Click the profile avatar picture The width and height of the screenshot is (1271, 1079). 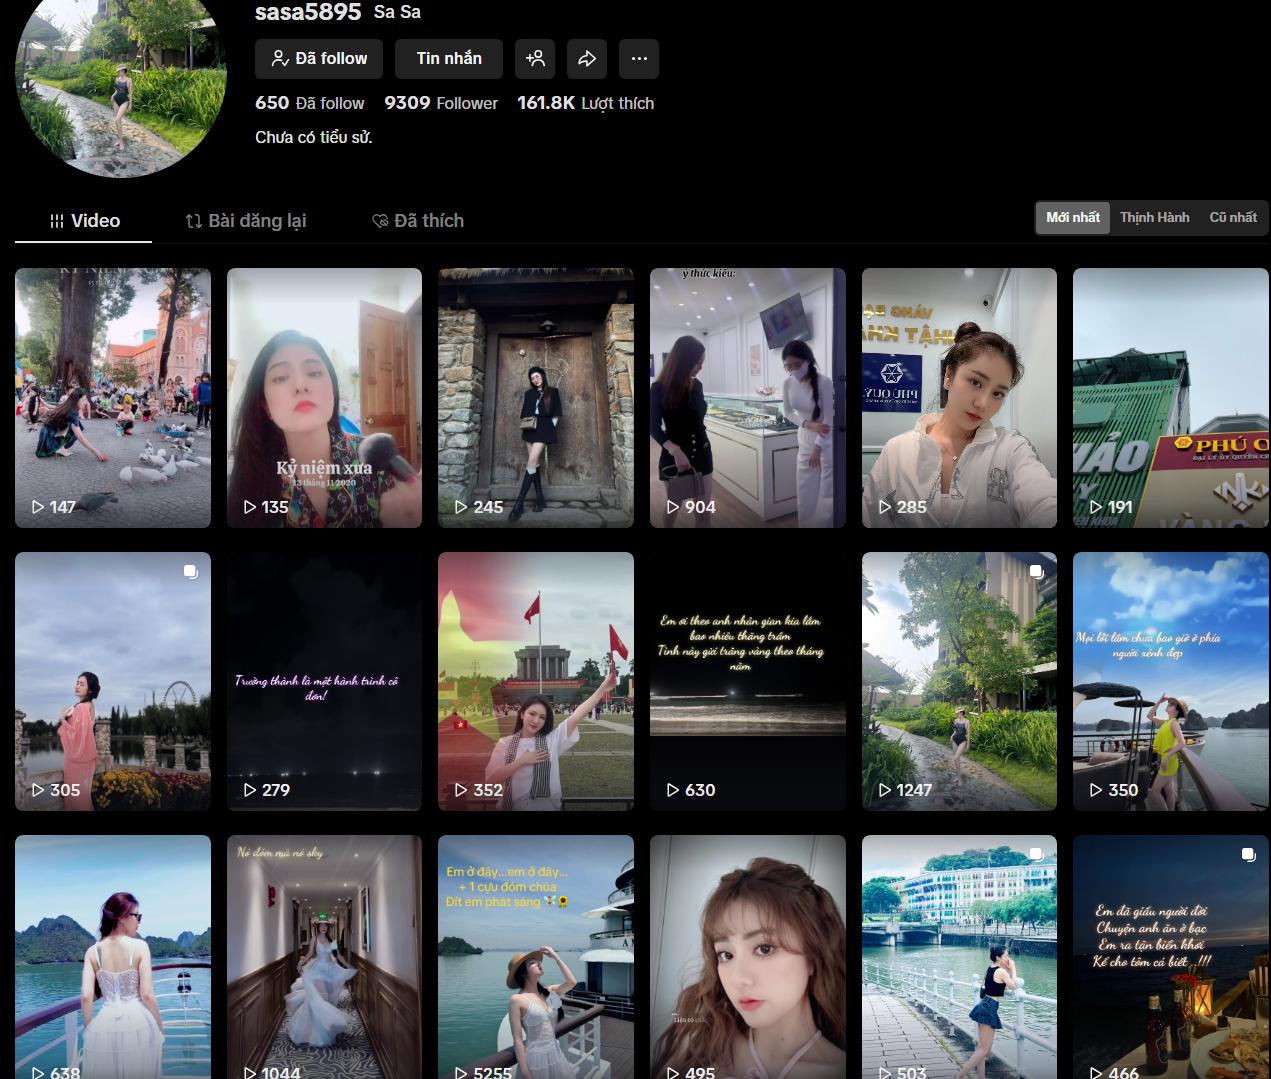point(121,80)
